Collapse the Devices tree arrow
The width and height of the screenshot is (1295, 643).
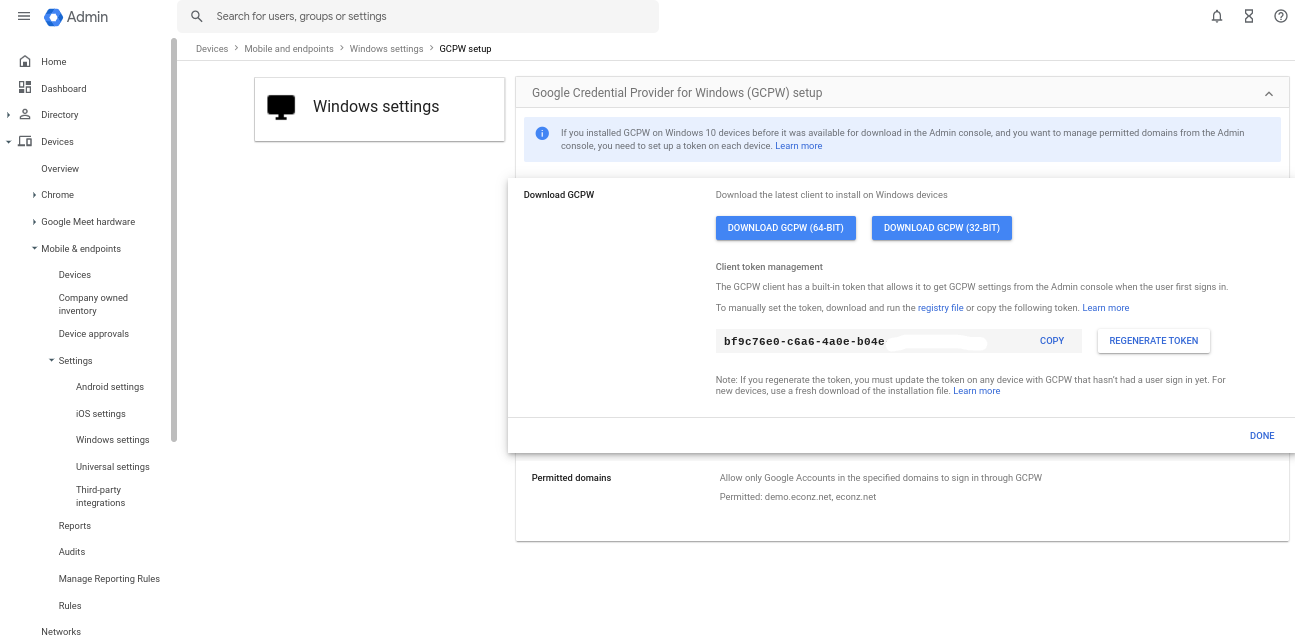8,142
